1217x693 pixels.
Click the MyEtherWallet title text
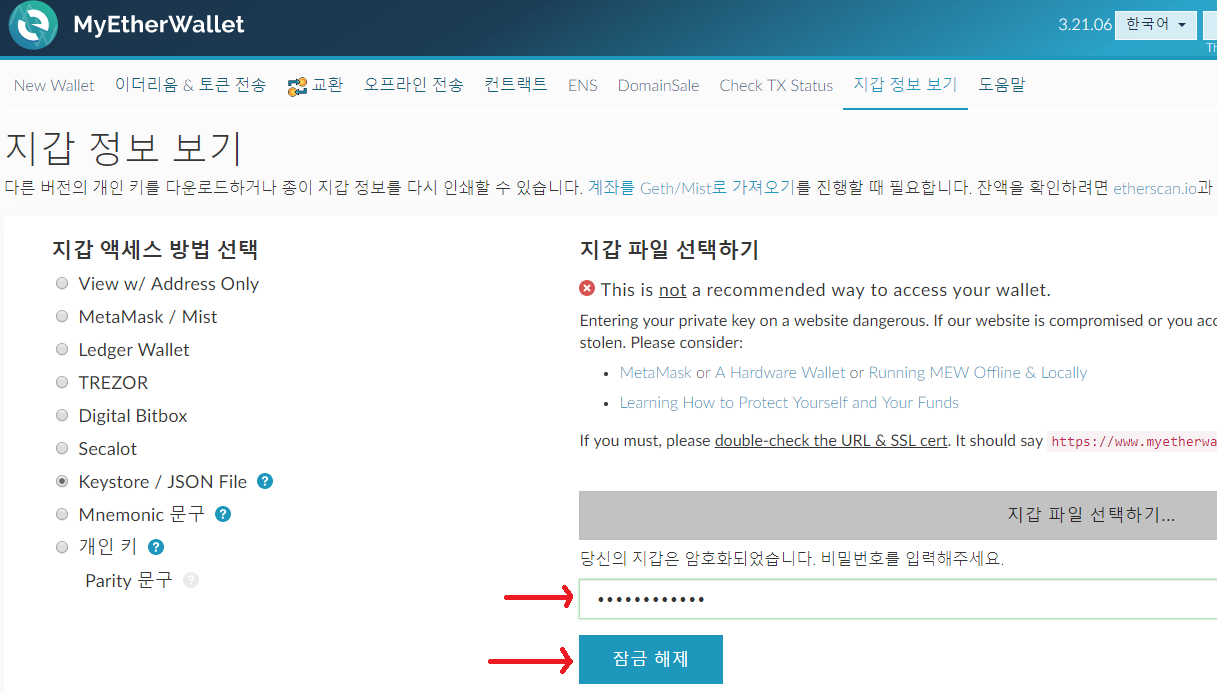[159, 25]
